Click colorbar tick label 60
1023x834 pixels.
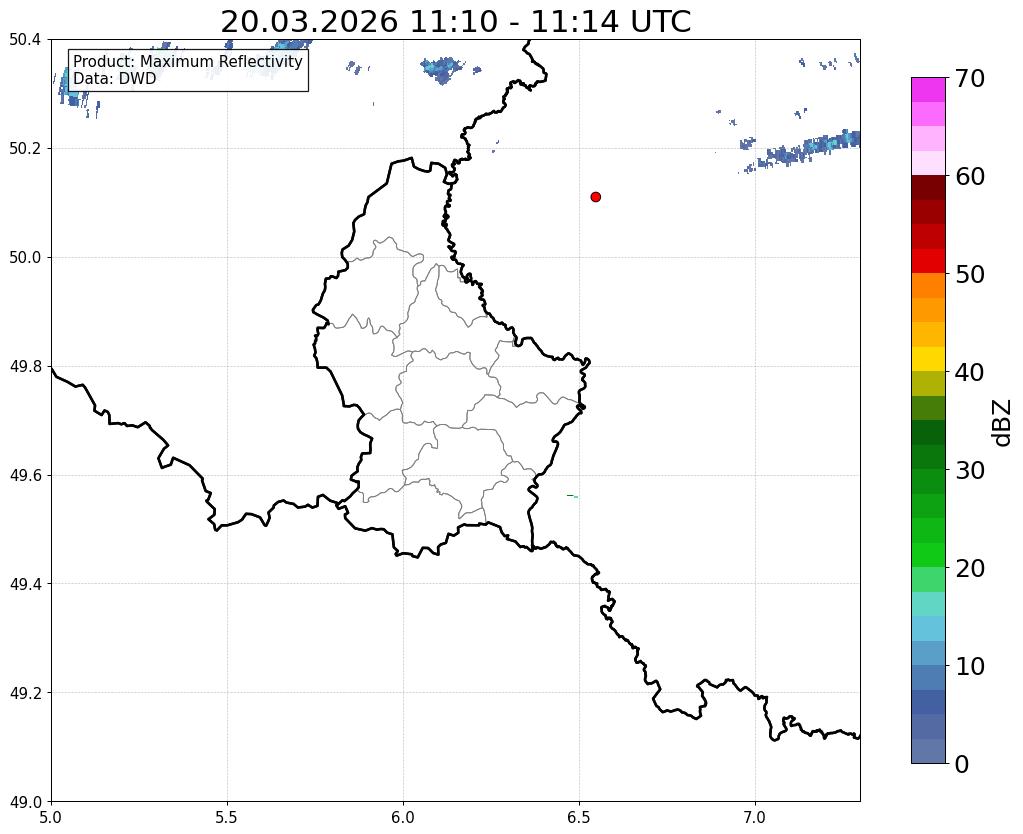tap(970, 176)
